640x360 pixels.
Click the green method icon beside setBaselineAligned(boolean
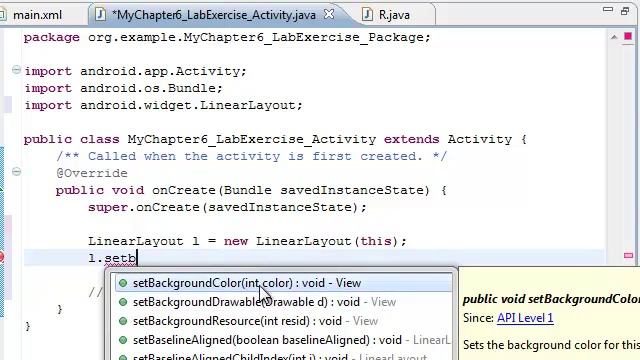123,340
